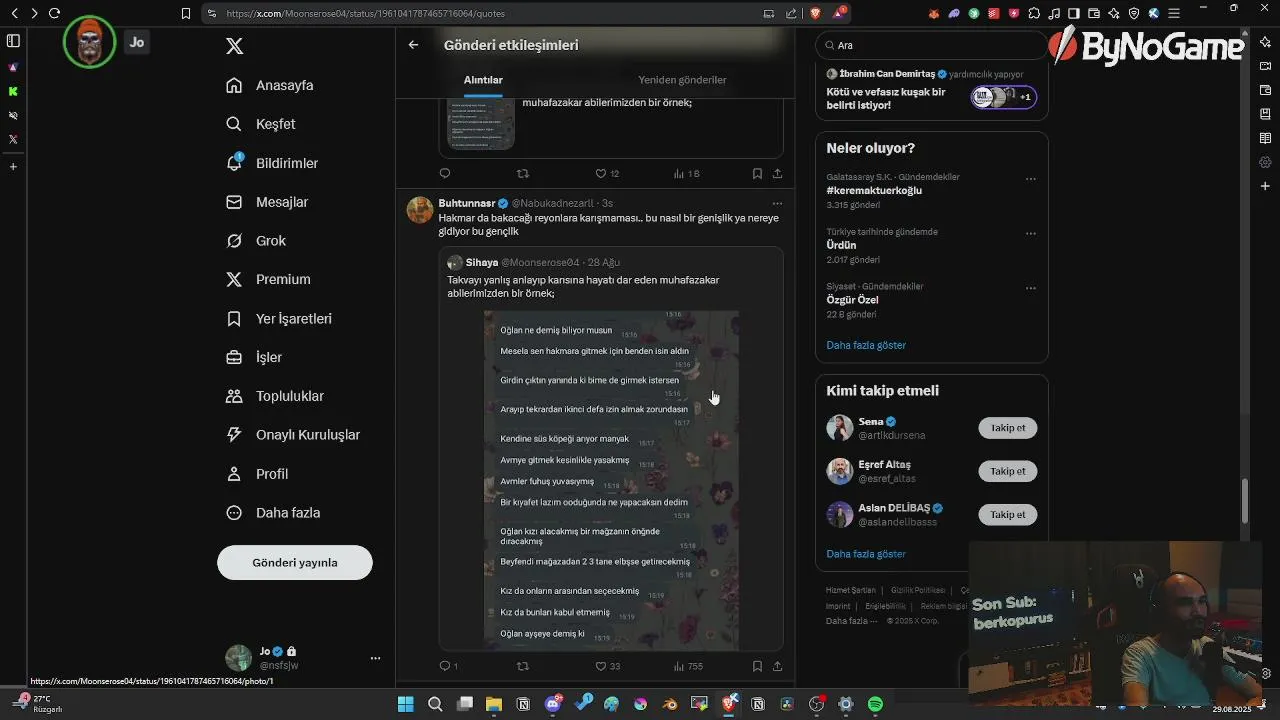Open the live space pill showing +1
The width and height of the screenshot is (1280, 720).
1004,97
